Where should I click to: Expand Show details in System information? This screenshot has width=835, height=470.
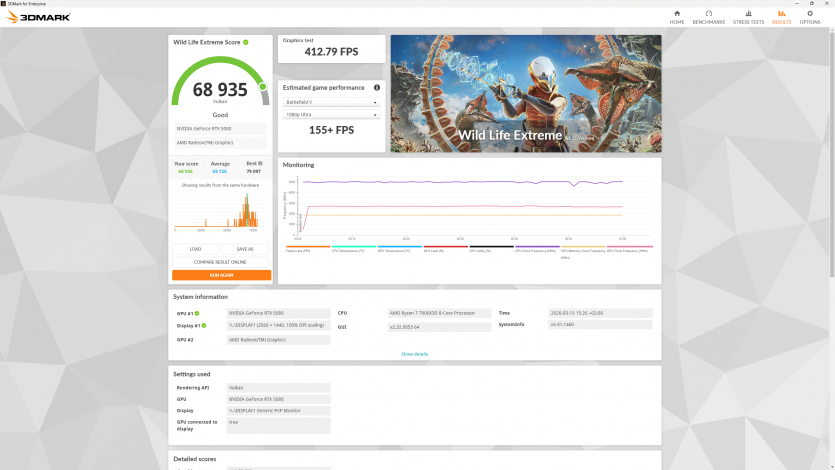[414, 354]
